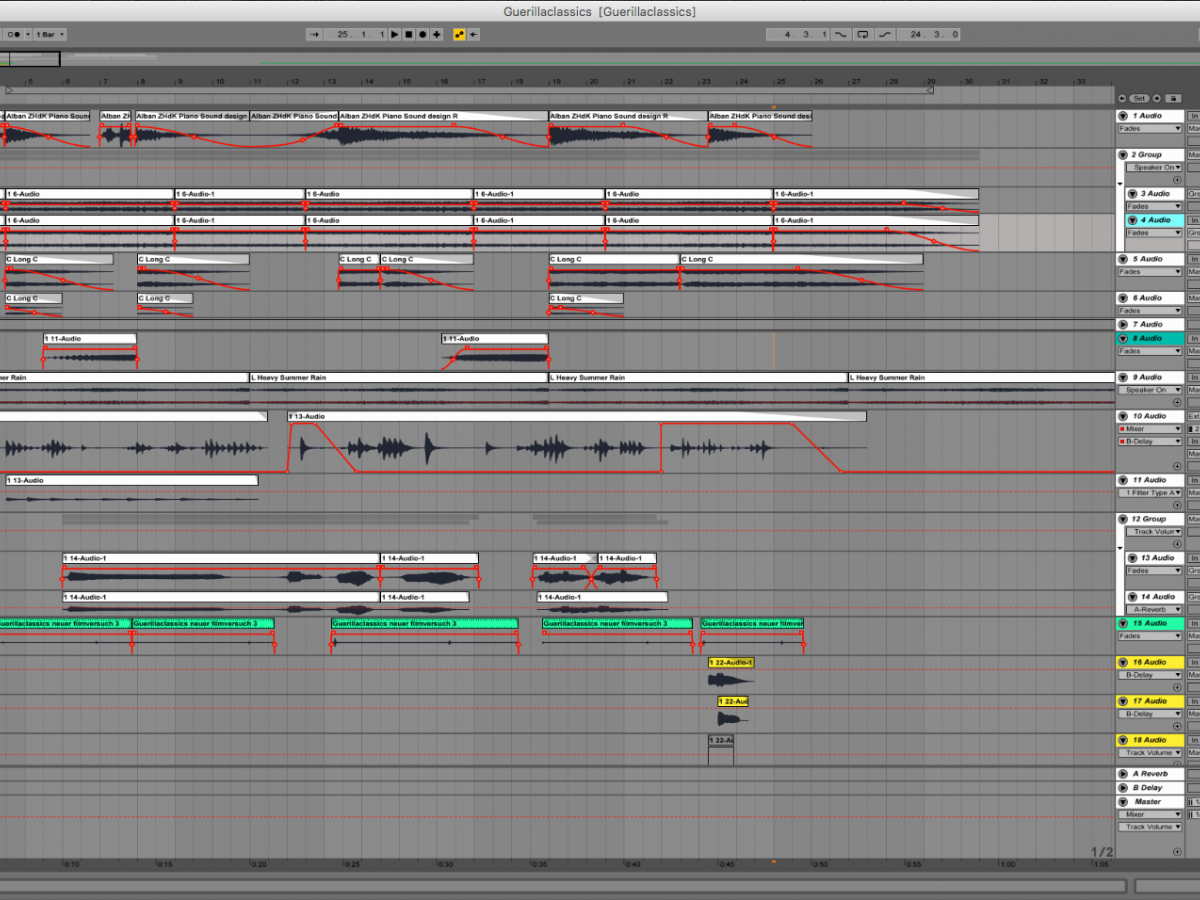Toggle the Loop switch
The height and width of the screenshot is (900, 1200).
click(863, 34)
